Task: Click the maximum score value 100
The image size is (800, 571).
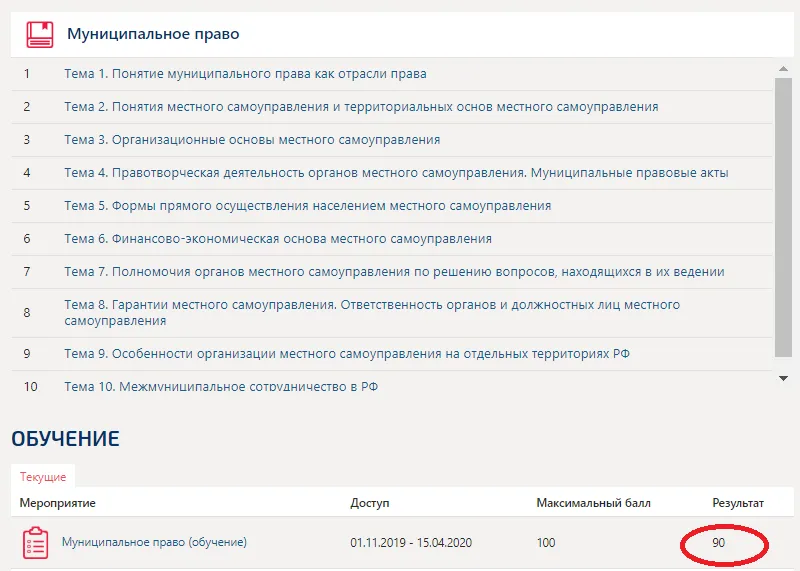Action: pos(545,542)
